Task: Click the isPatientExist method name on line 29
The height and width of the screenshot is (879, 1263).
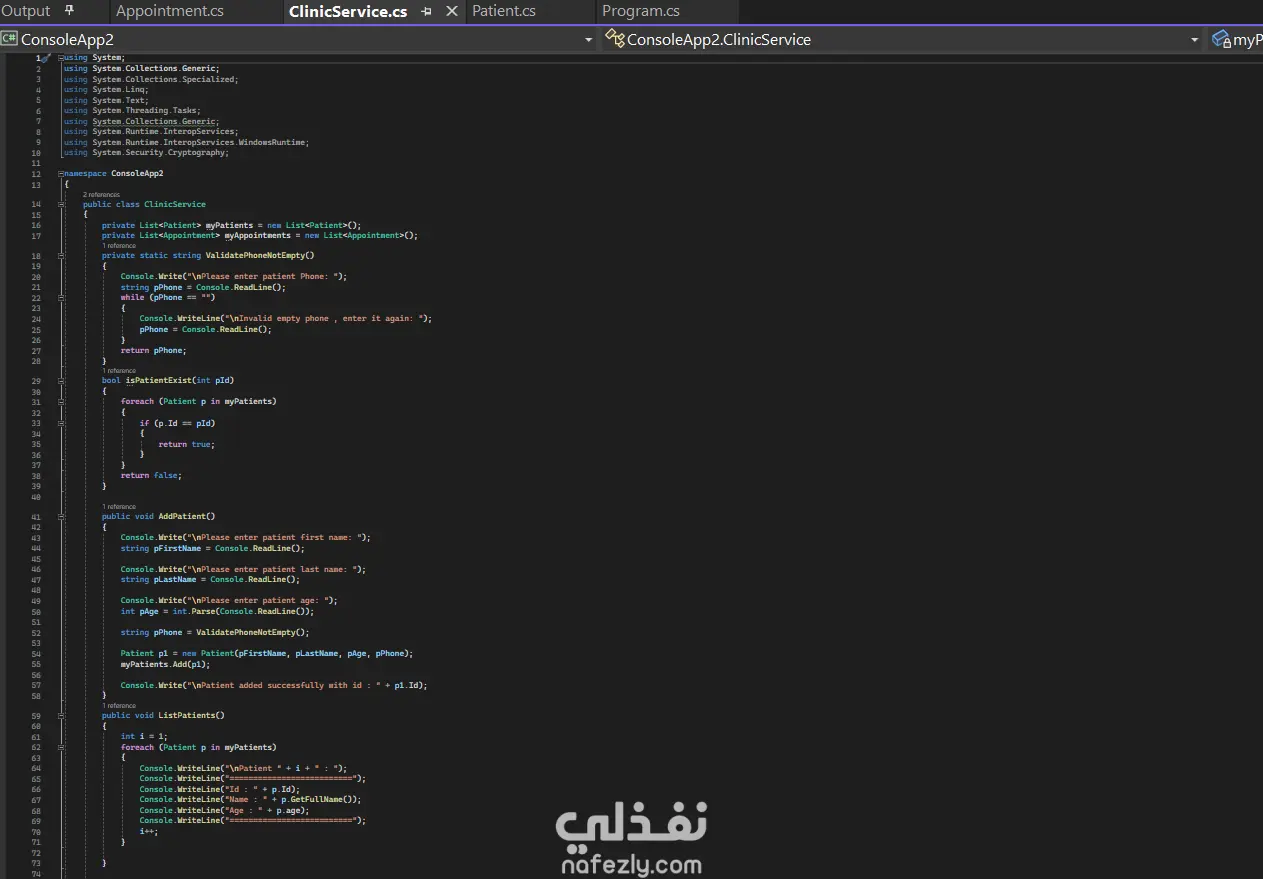Action: tap(158, 380)
